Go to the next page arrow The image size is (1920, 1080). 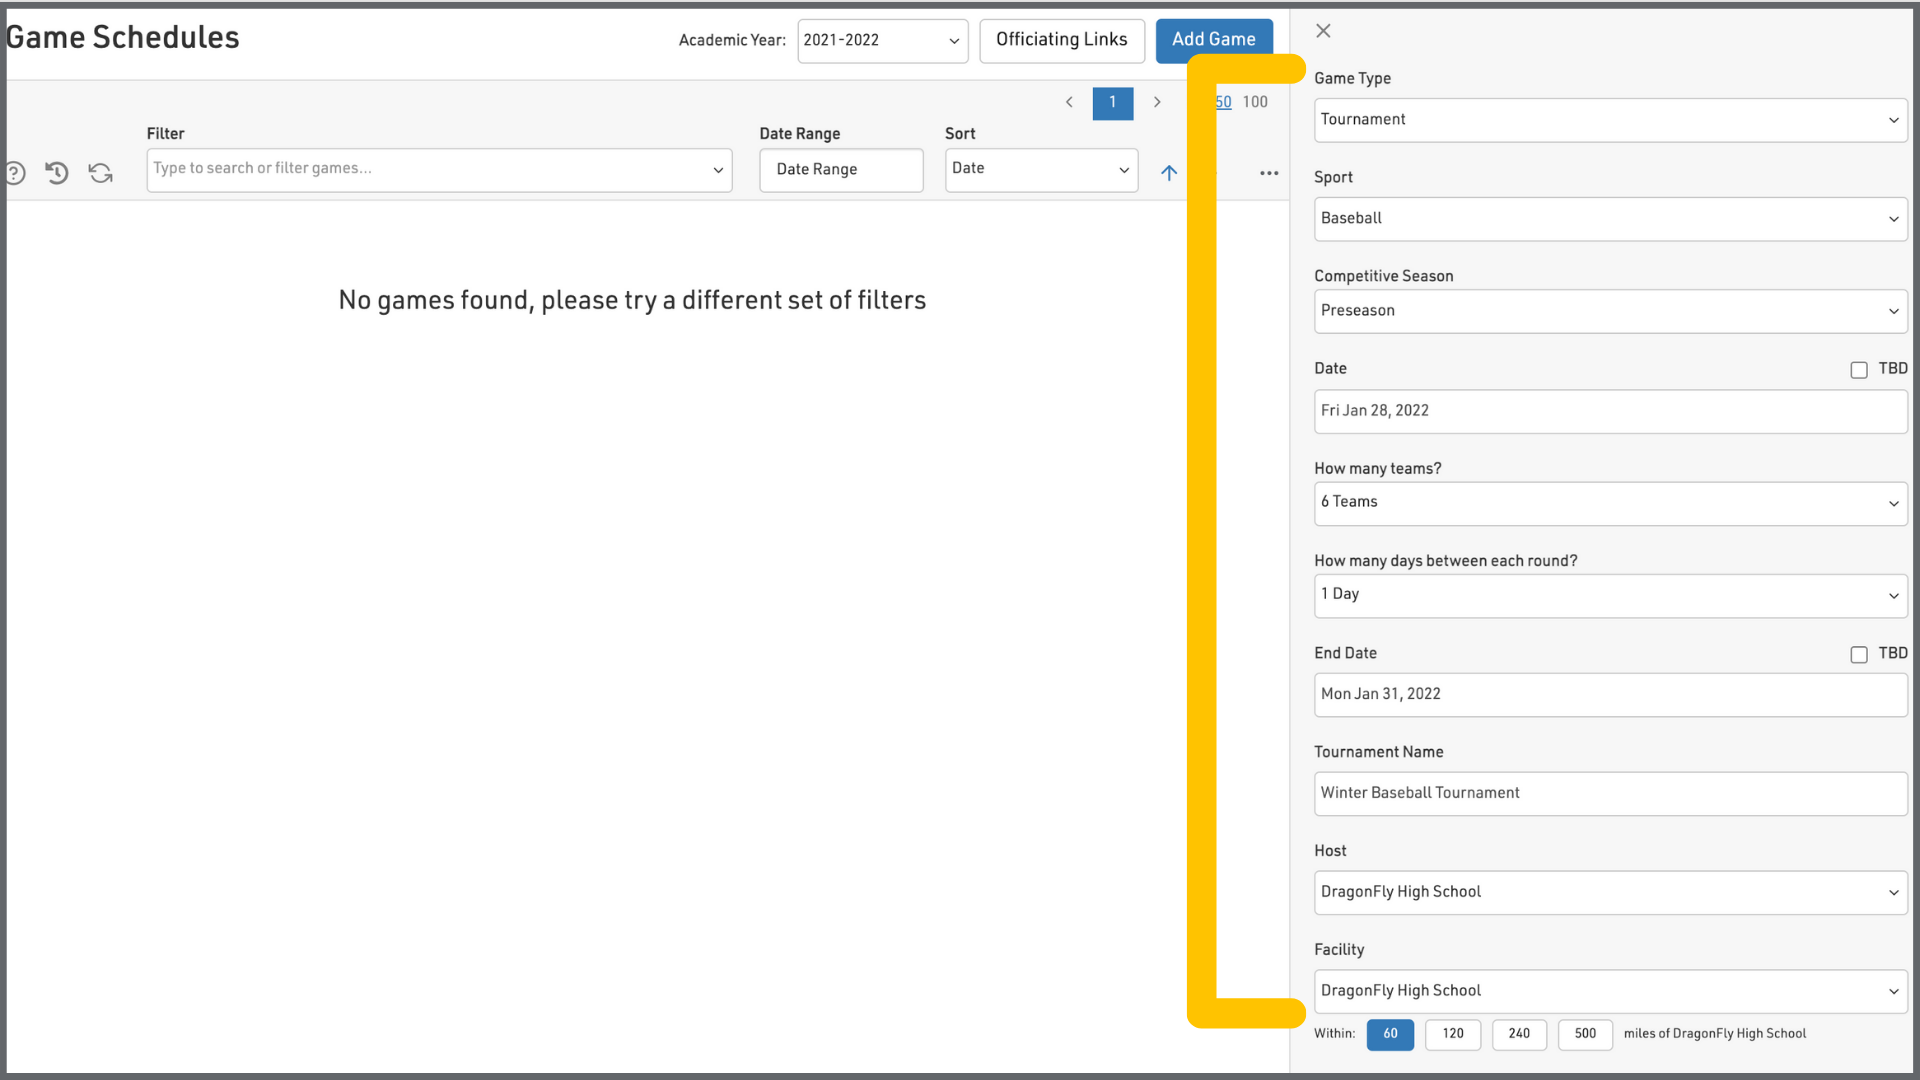click(x=1157, y=102)
